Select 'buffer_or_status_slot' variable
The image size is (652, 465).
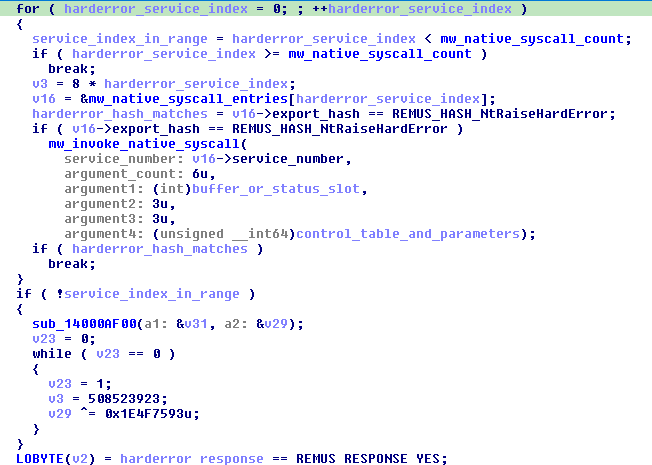click(276, 188)
